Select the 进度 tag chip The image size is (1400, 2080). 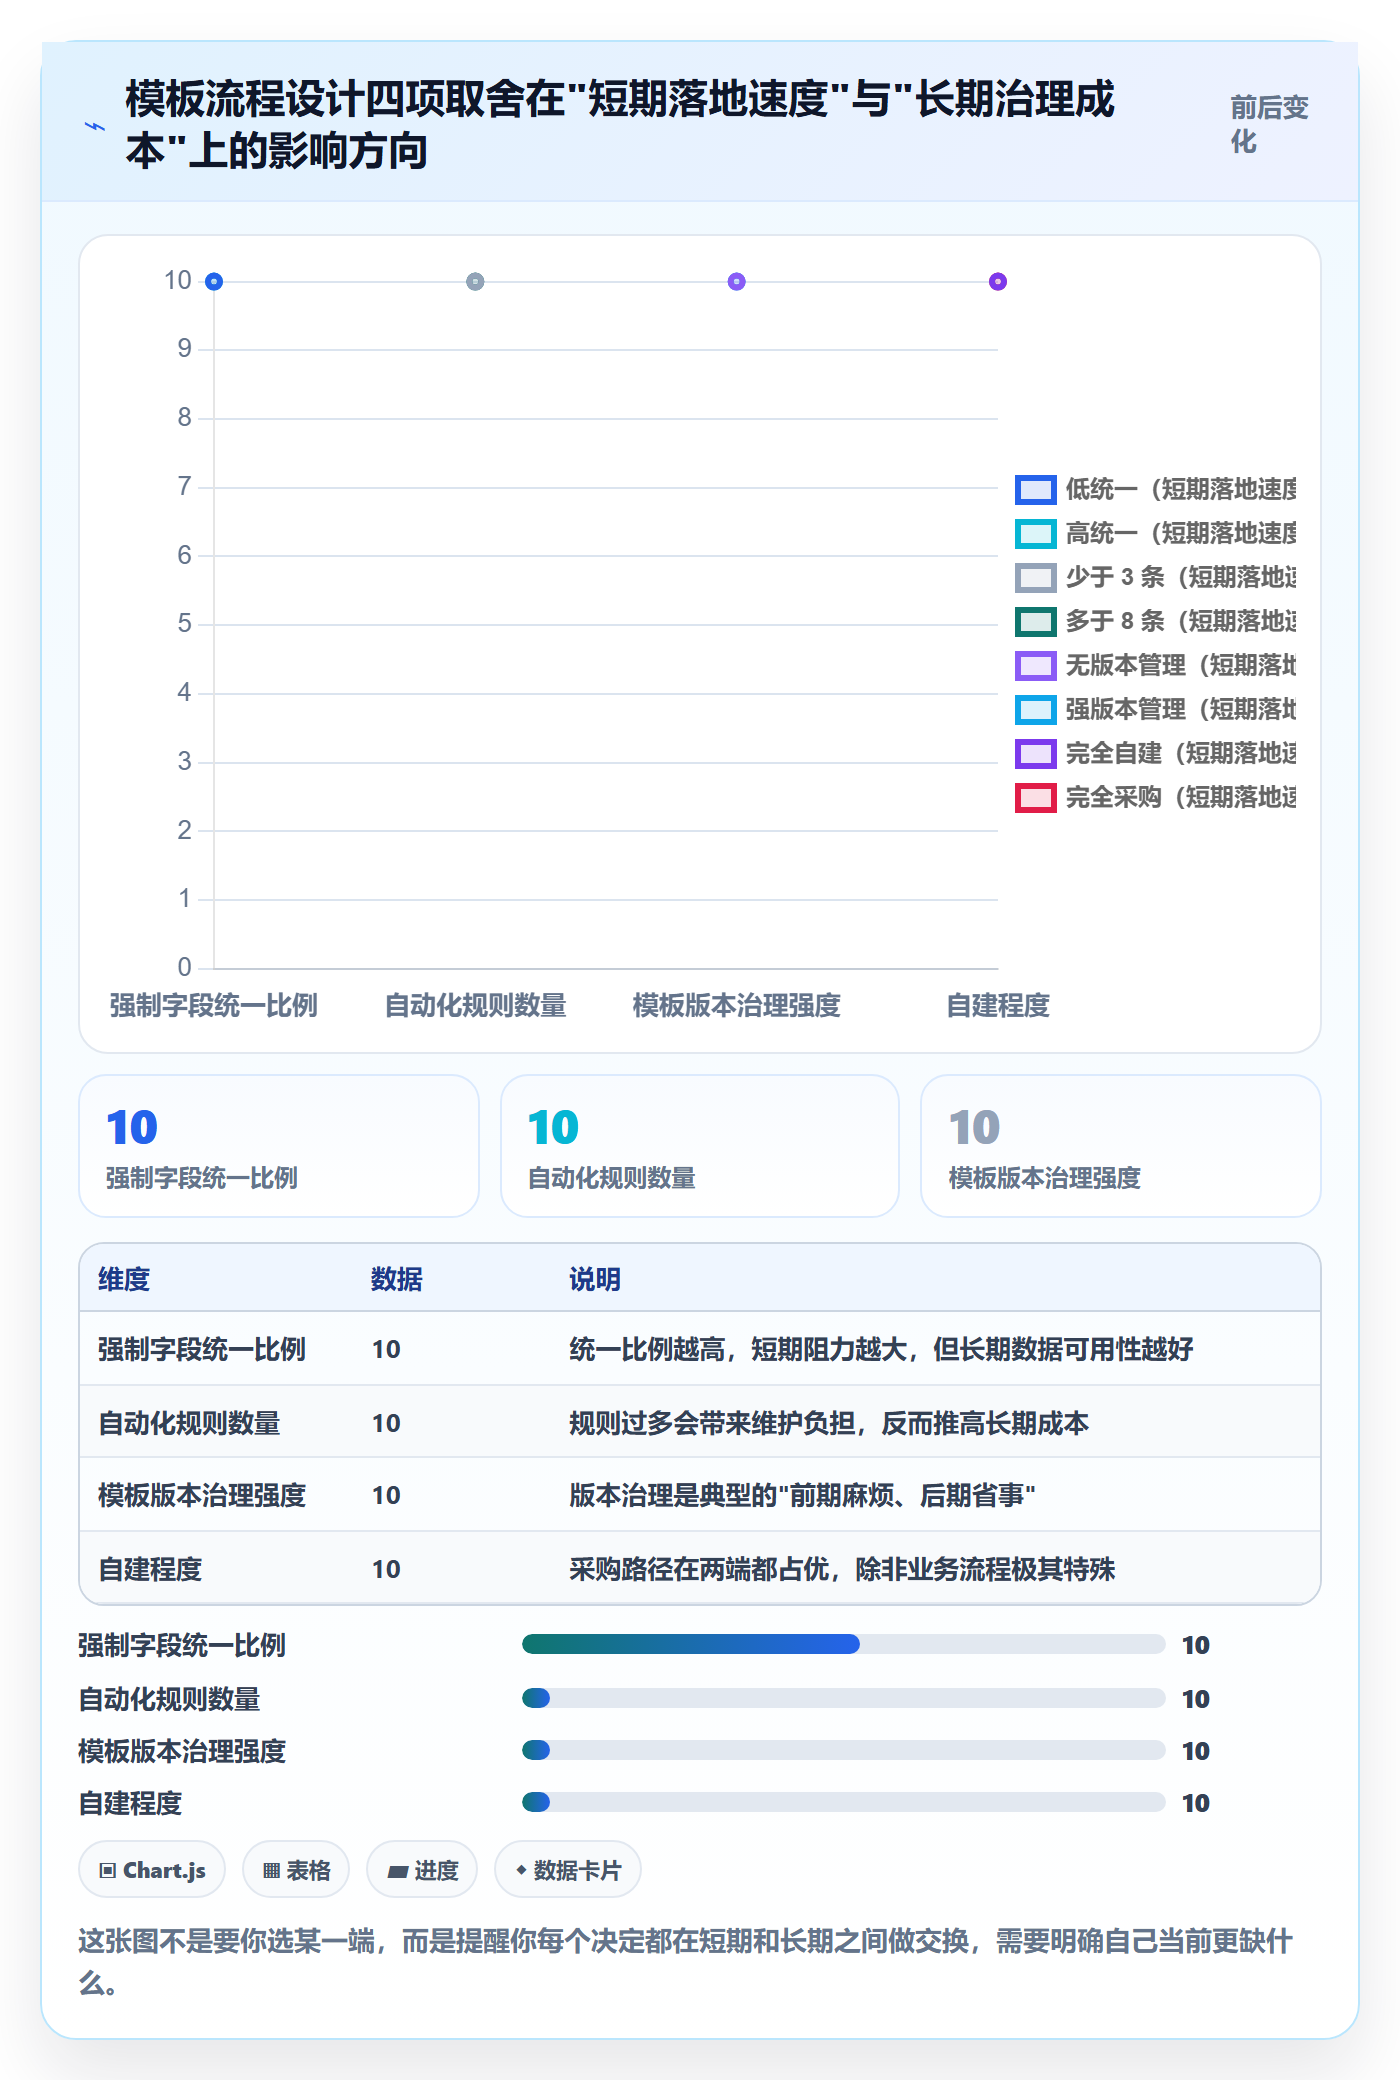click(422, 1869)
